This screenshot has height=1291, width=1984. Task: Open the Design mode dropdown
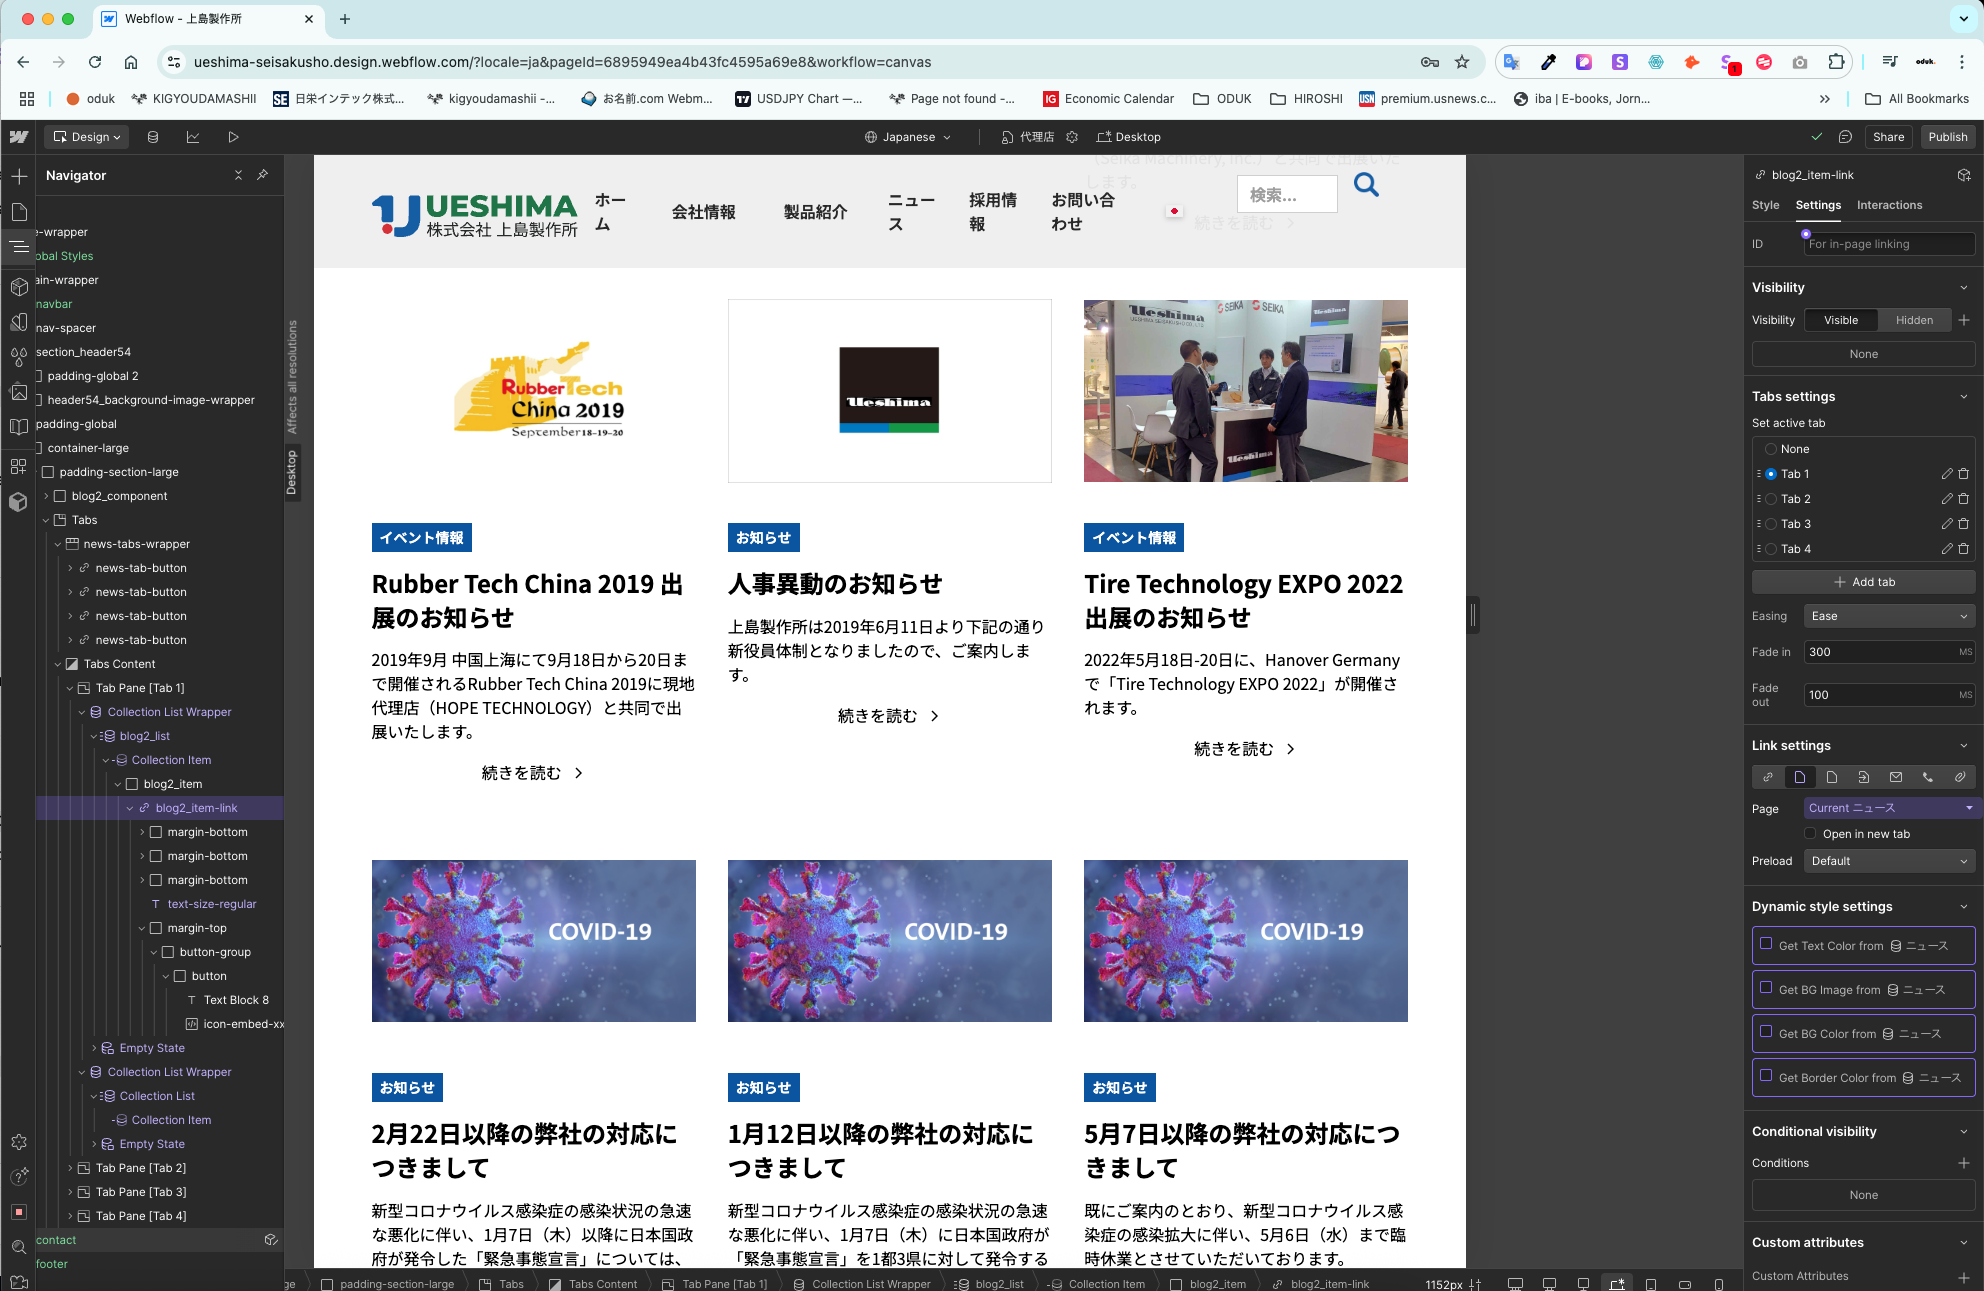point(86,137)
